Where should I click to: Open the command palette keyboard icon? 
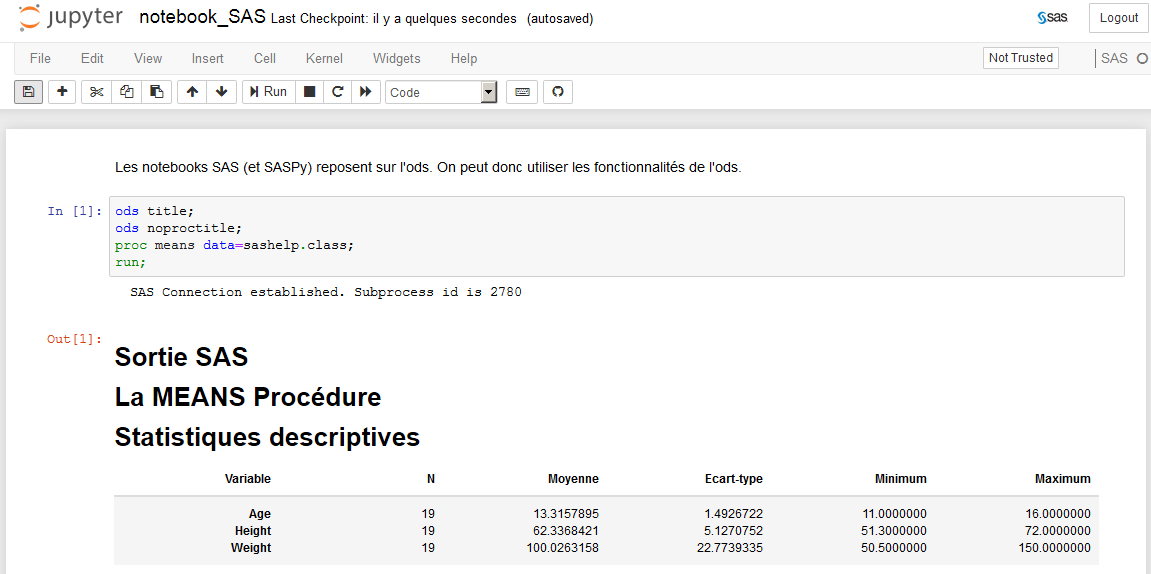tap(522, 92)
